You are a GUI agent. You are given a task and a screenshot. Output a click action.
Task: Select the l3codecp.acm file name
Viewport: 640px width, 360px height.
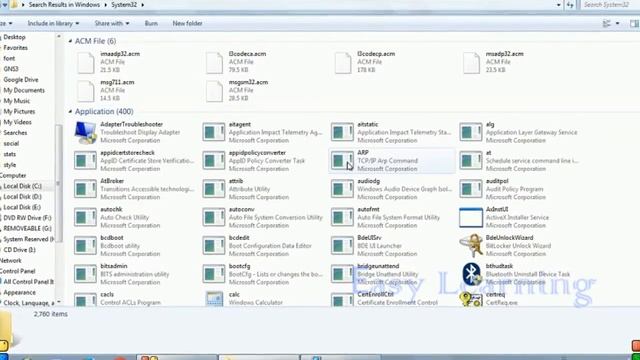376,54
